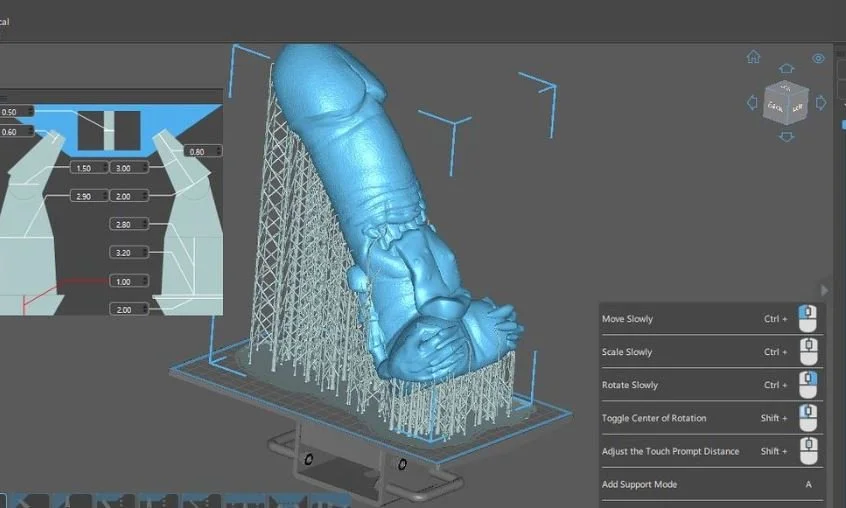The image size is (846, 508).
Task: Click the Add Support Mode label
Action: point(639,484)
